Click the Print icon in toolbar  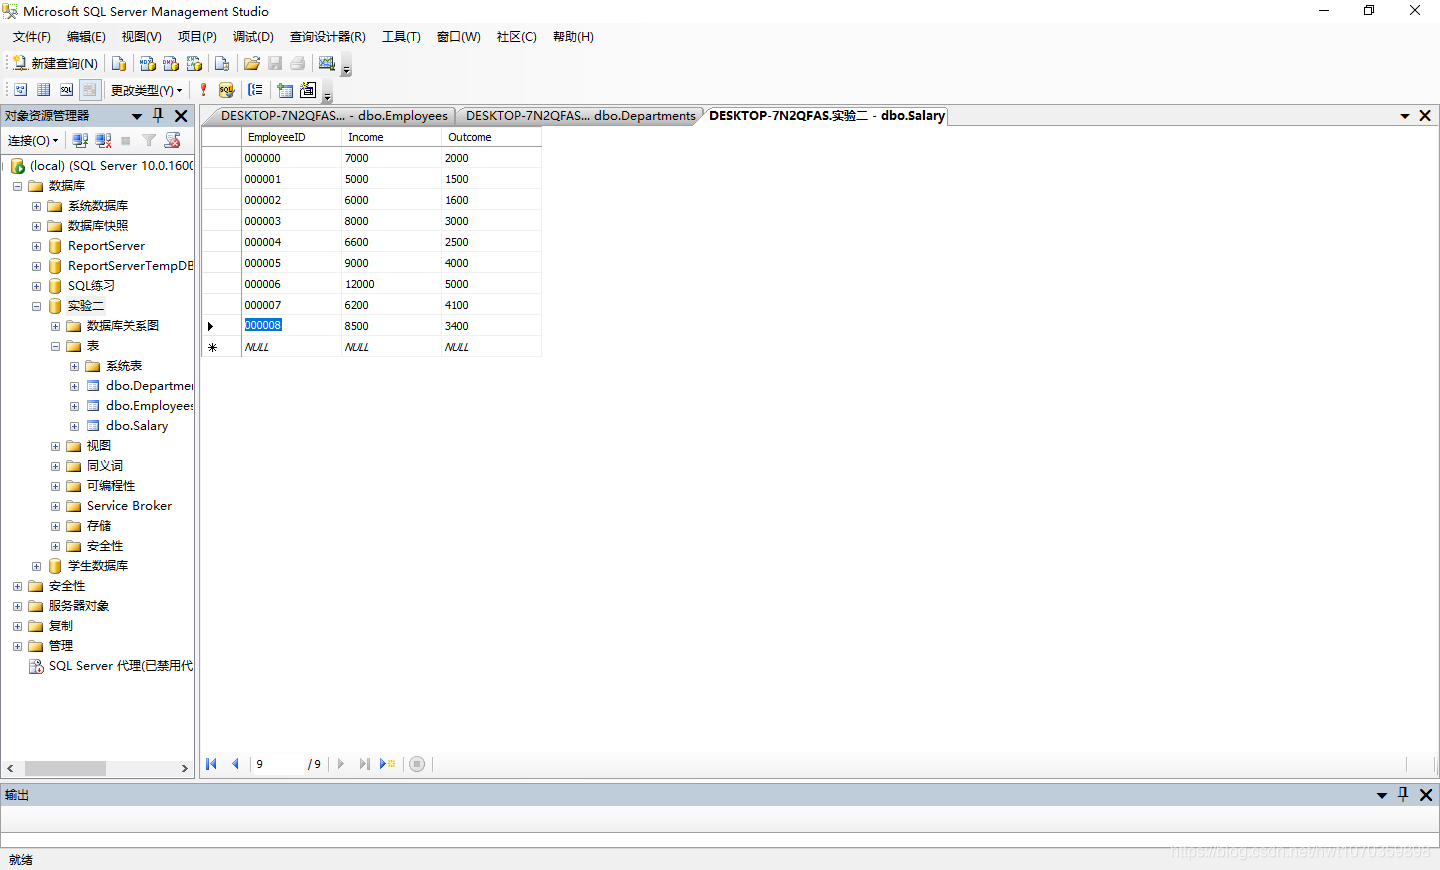(x=298, y=63)
